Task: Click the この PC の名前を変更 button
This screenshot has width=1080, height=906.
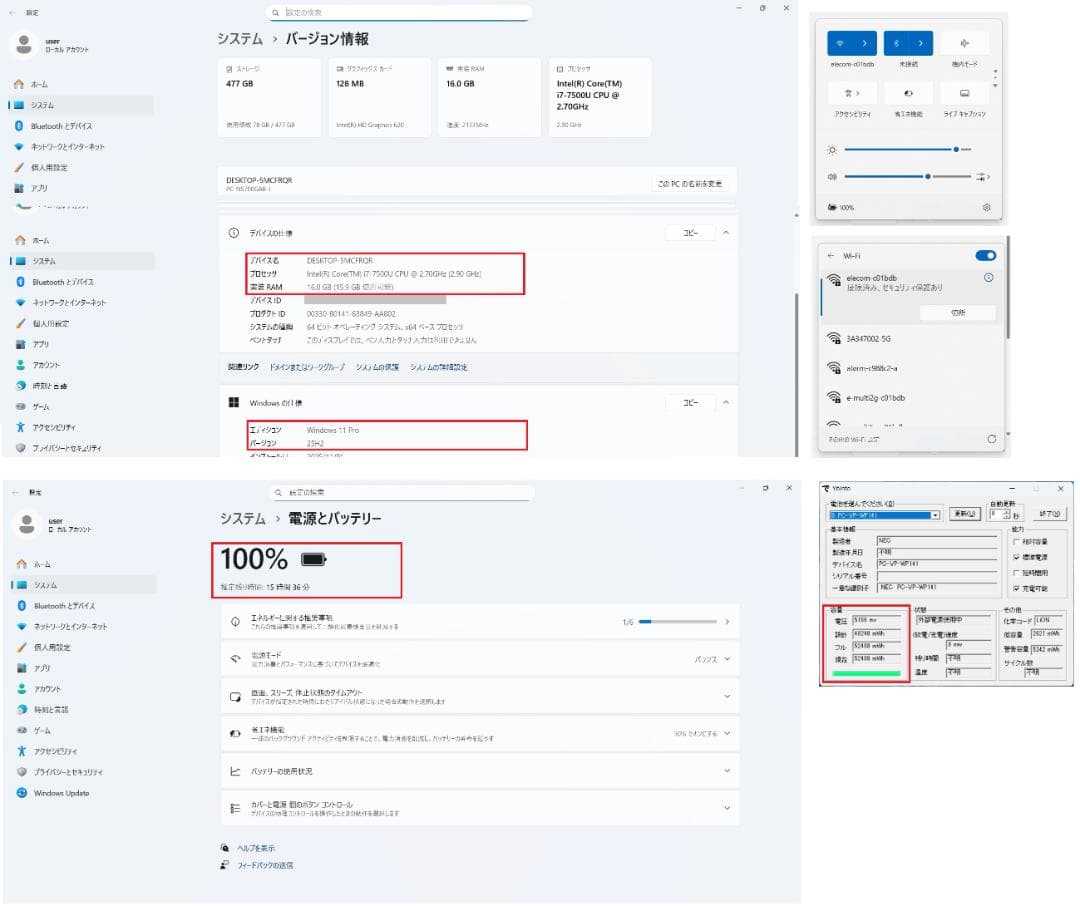Action: coord(691,184)
